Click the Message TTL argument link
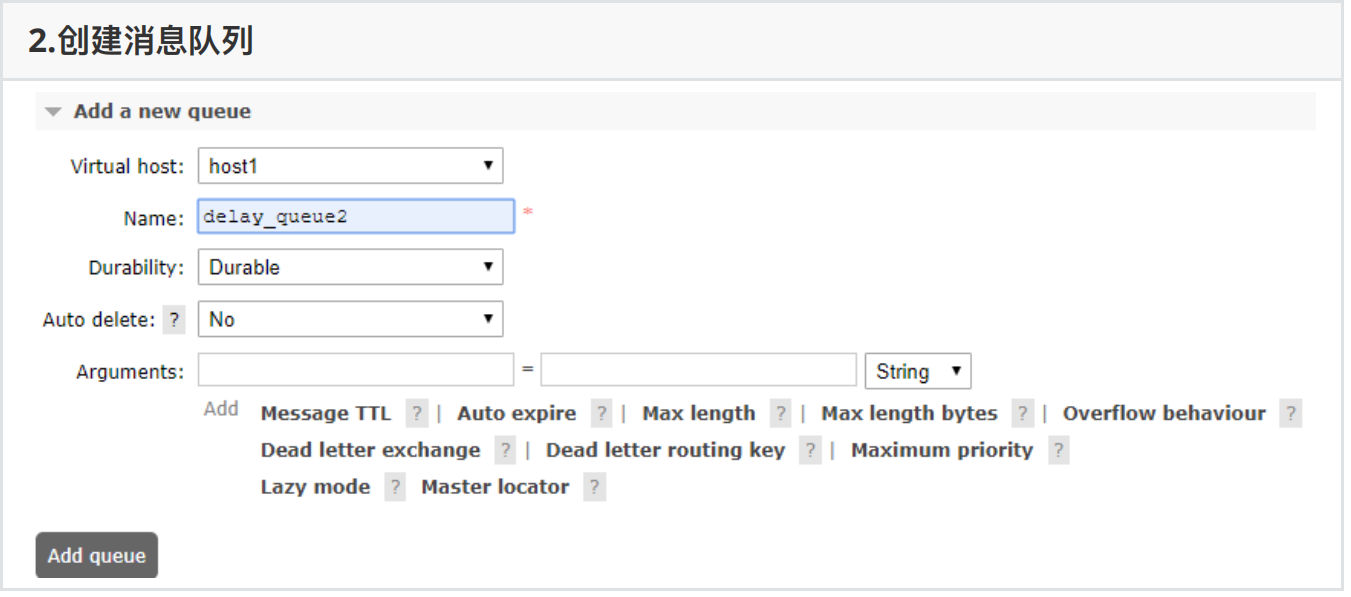Screen dimensions: 1351x597 click(x=326, y=414)
